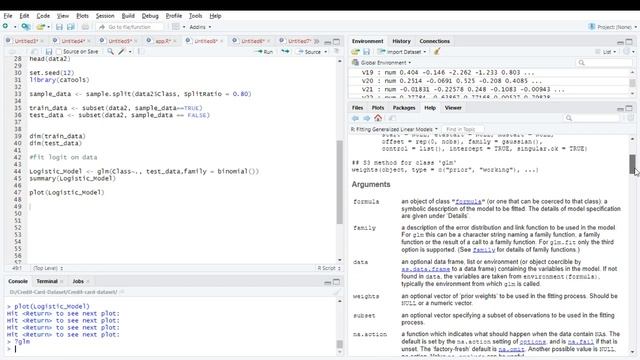Switch to the Terminal tab
Viewport: 640px width, 360px height.
(47, 281)
